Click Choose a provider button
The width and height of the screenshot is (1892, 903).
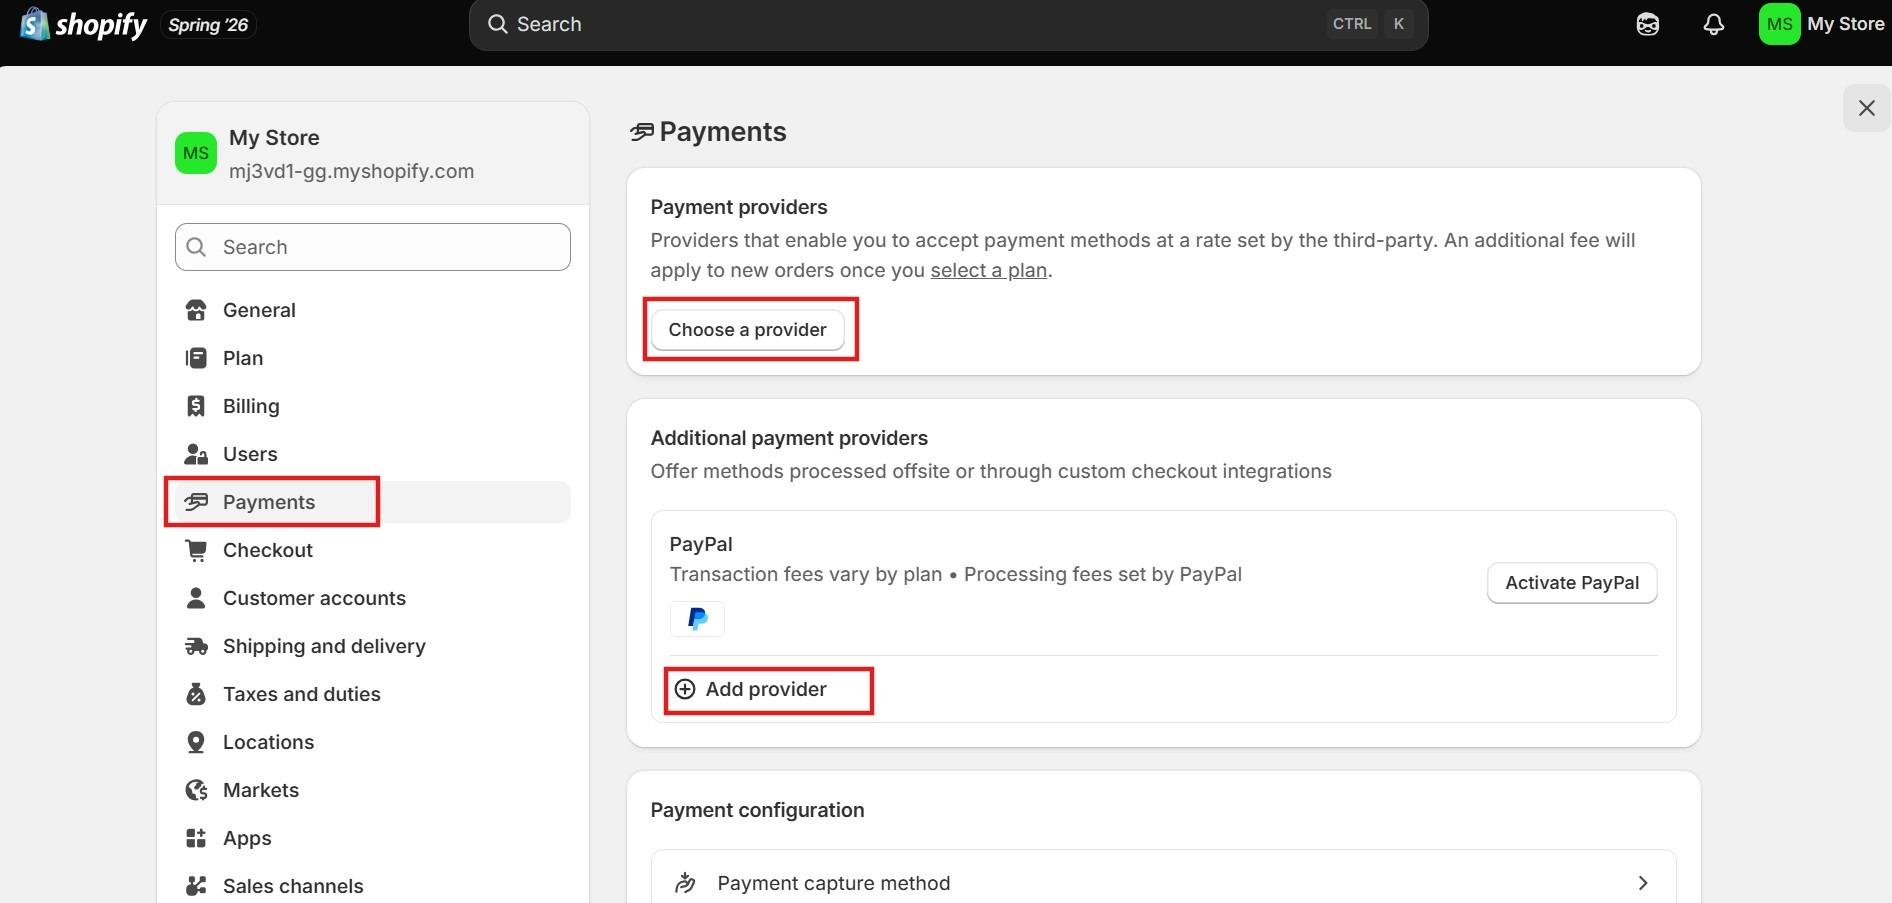pos(747,330)
